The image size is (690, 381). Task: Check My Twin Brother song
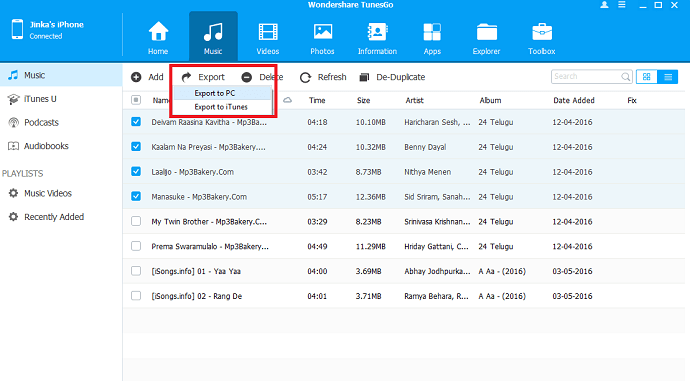click(136, 221)
